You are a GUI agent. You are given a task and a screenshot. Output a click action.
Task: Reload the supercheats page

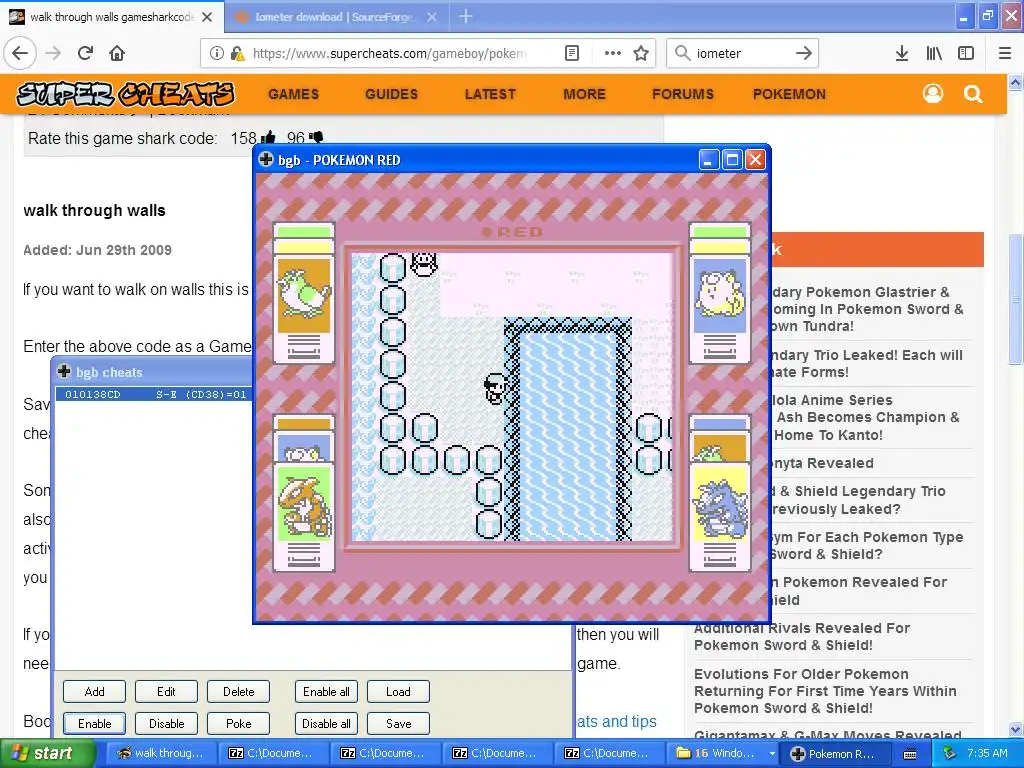point(85,53)
